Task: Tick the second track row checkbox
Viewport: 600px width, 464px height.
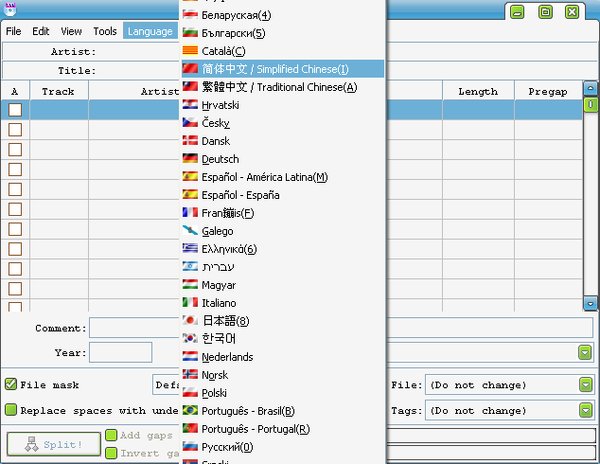Action: click(15, 130)
